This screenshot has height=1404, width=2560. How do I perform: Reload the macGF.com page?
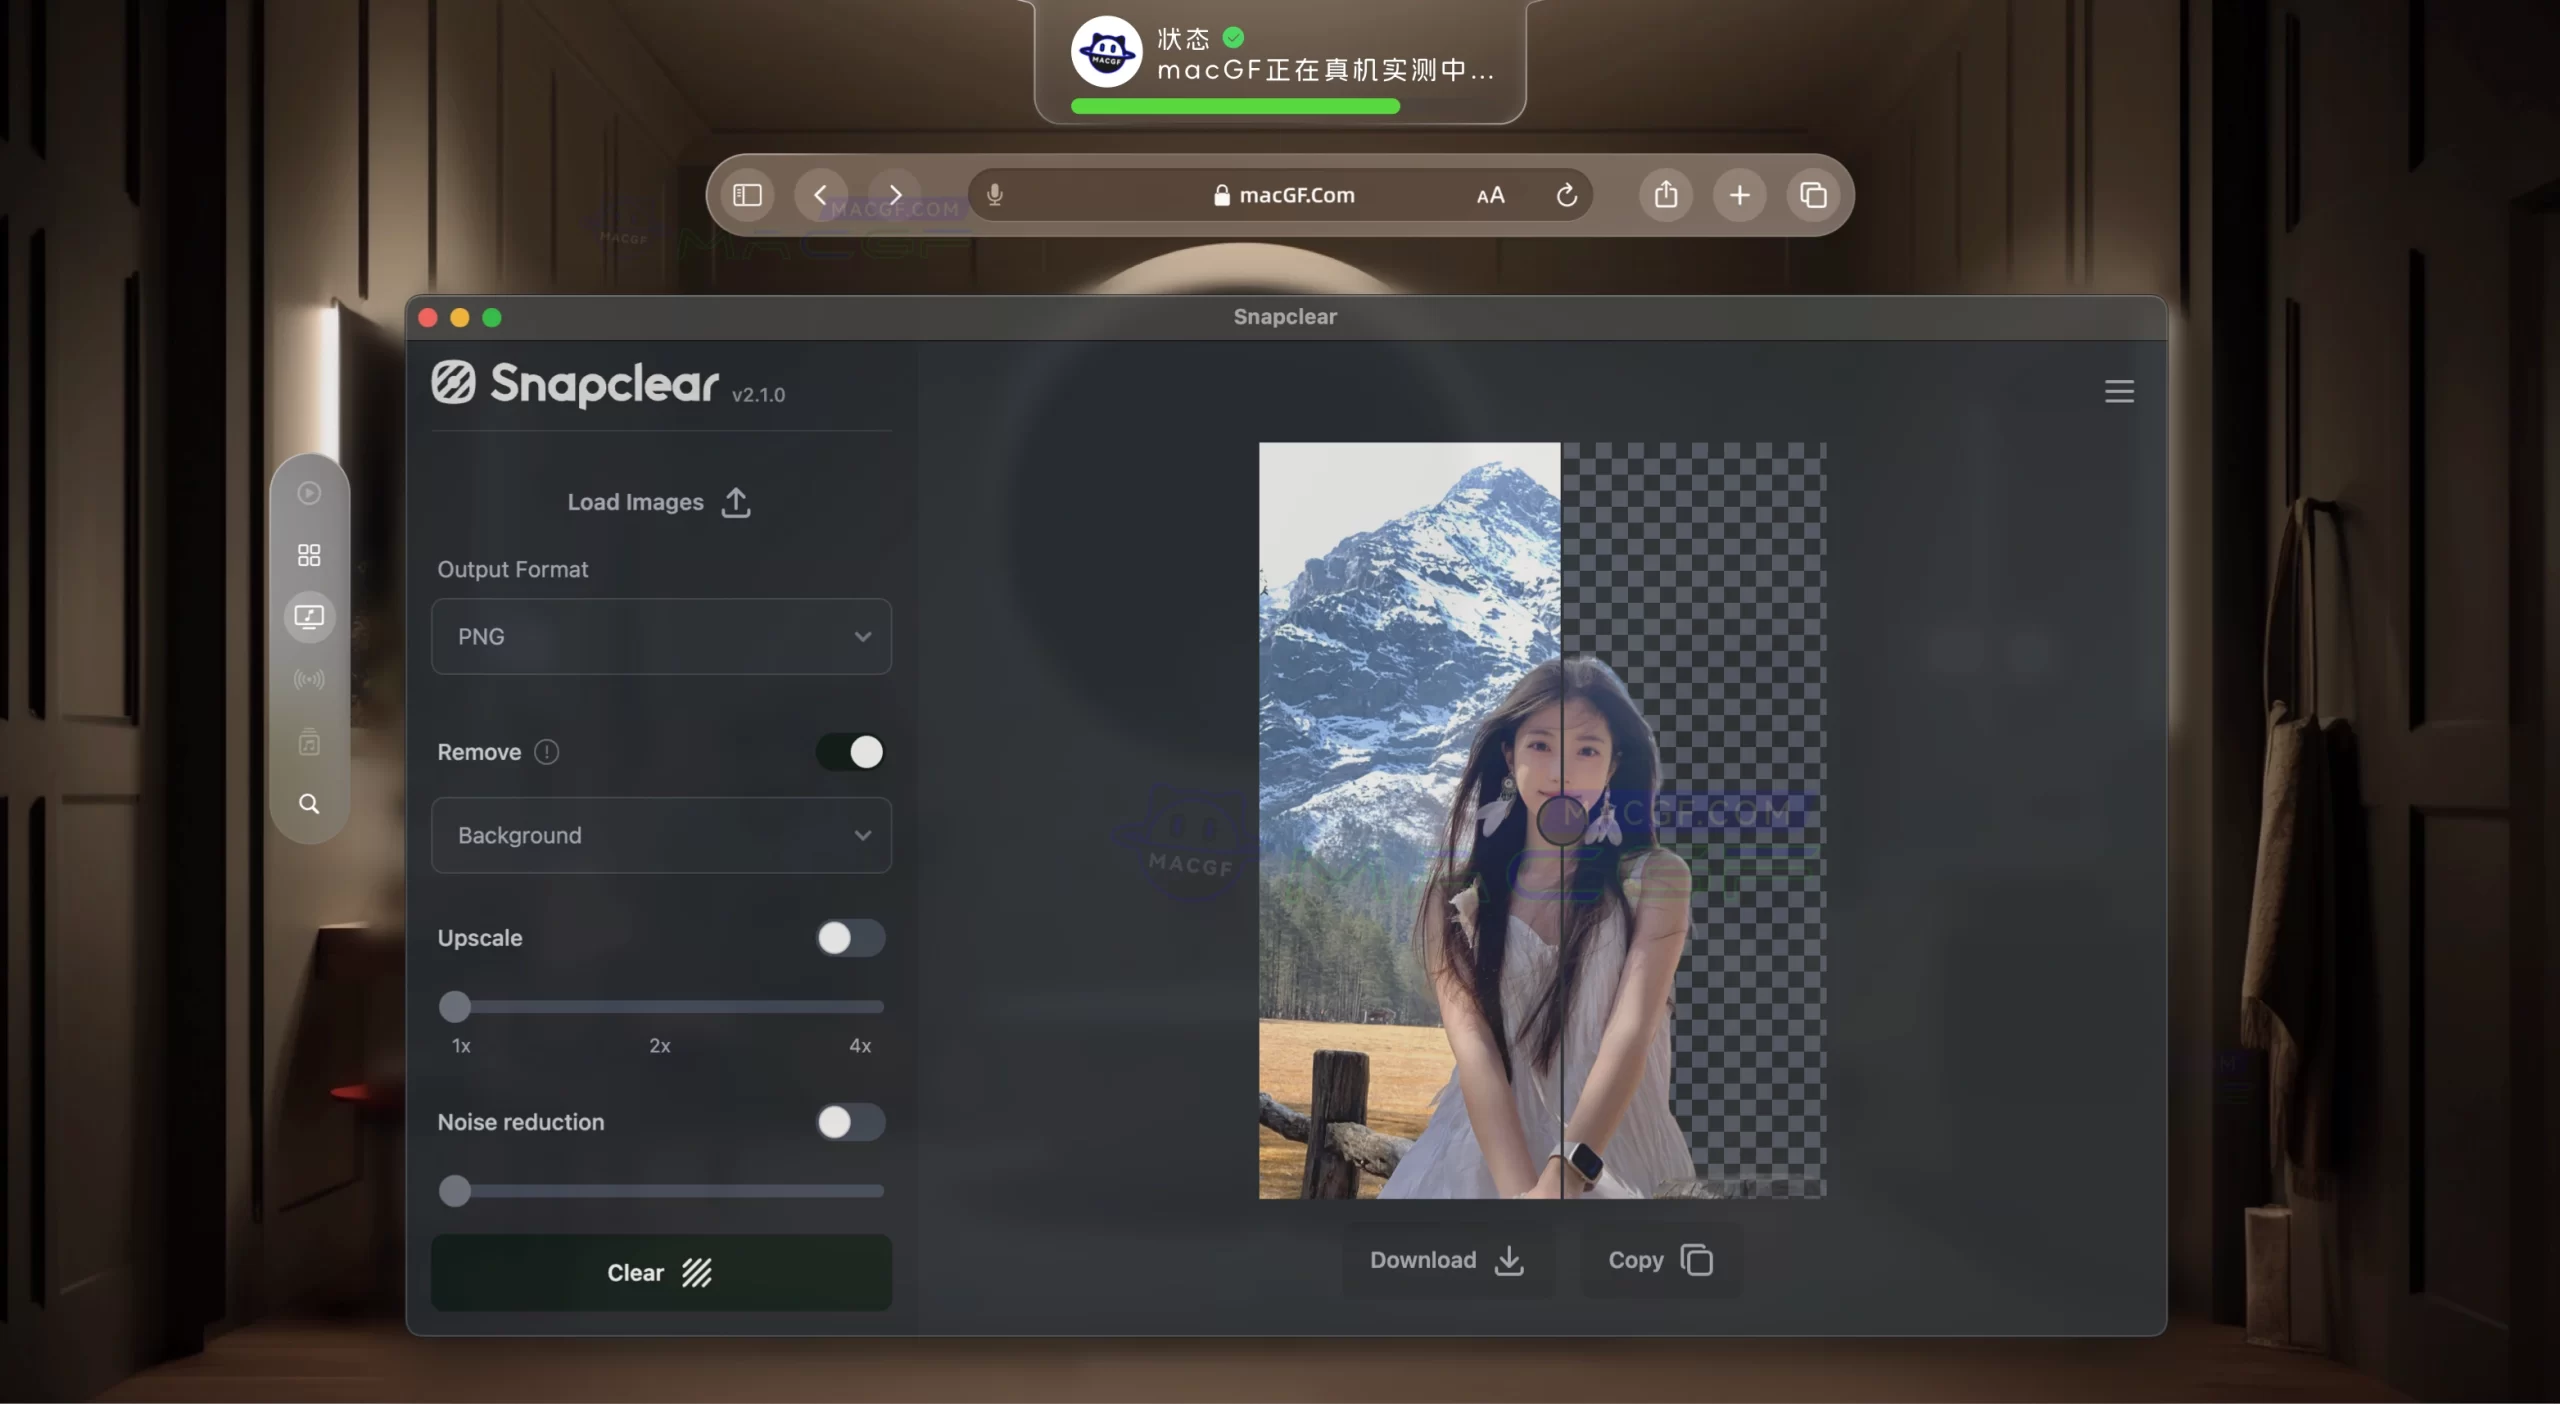[1566, 195]
